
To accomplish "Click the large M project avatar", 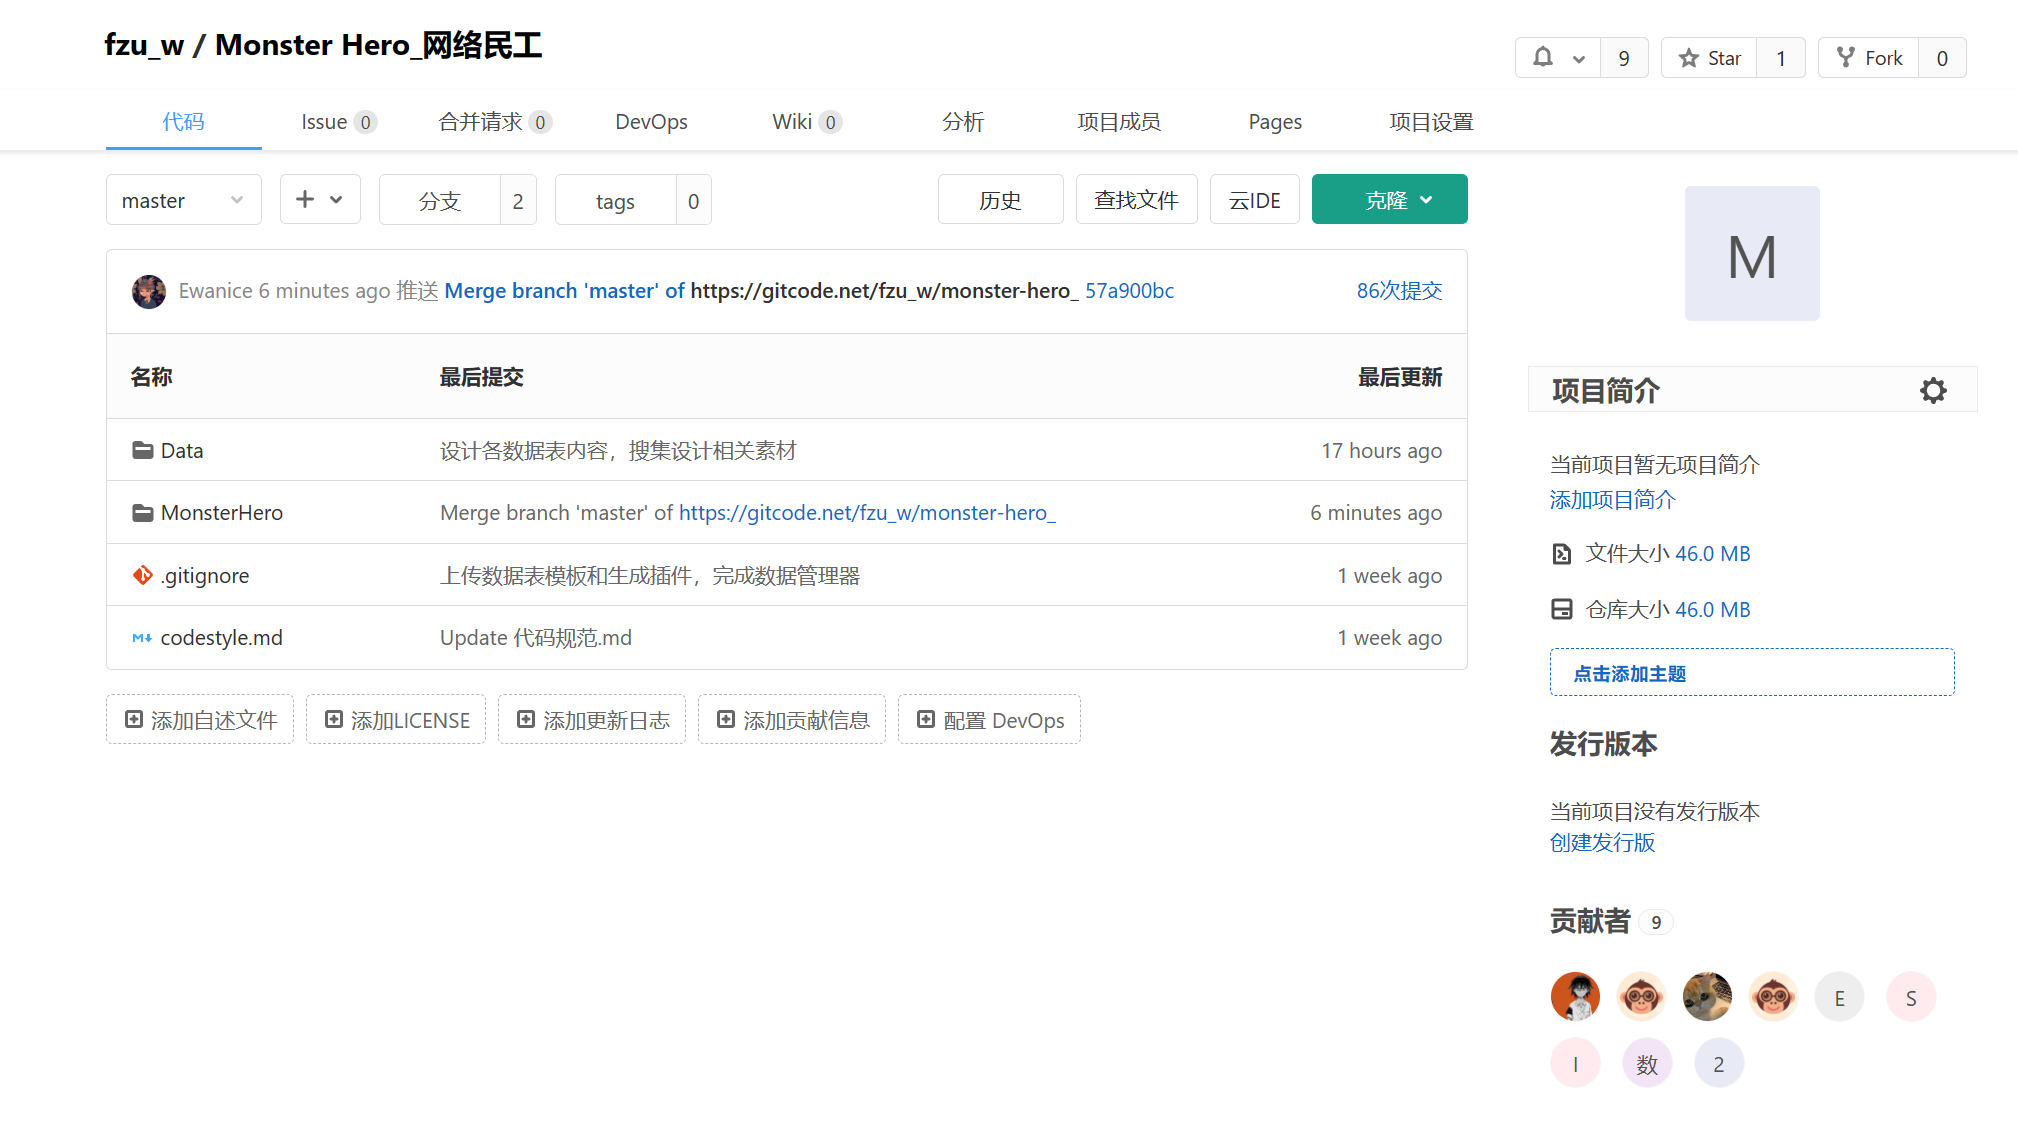I will (x=1752, y=254).
